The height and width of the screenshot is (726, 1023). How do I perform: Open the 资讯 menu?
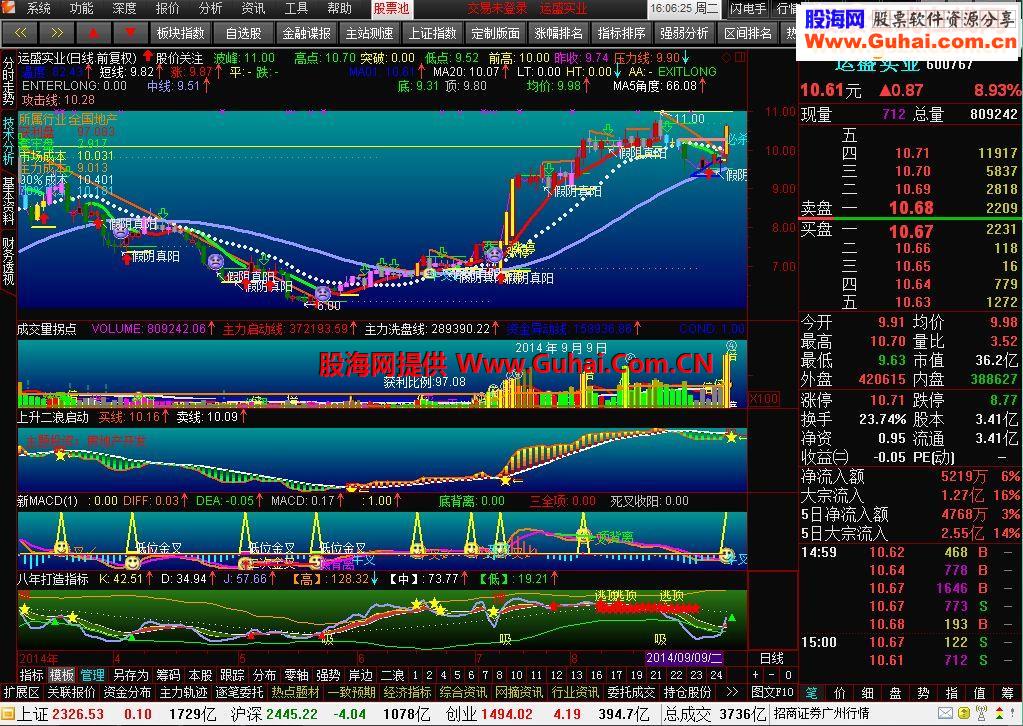(x=253, y=8)
